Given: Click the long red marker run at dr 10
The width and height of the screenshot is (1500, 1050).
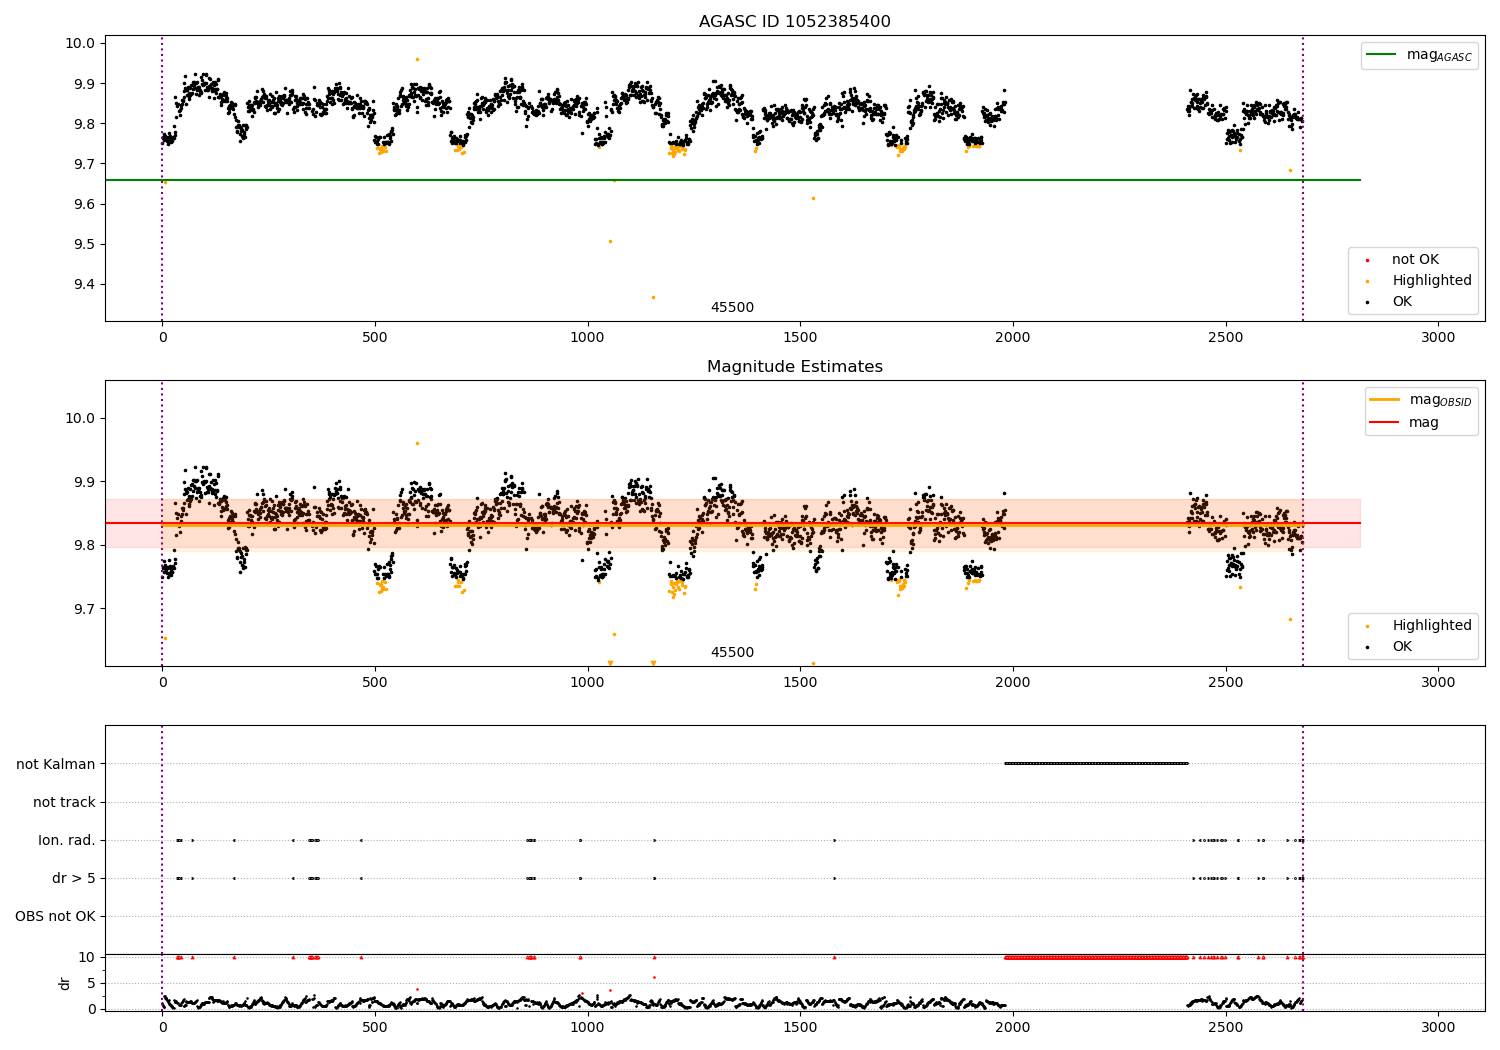Looking at the screenshot, I should pos(1097,957).
